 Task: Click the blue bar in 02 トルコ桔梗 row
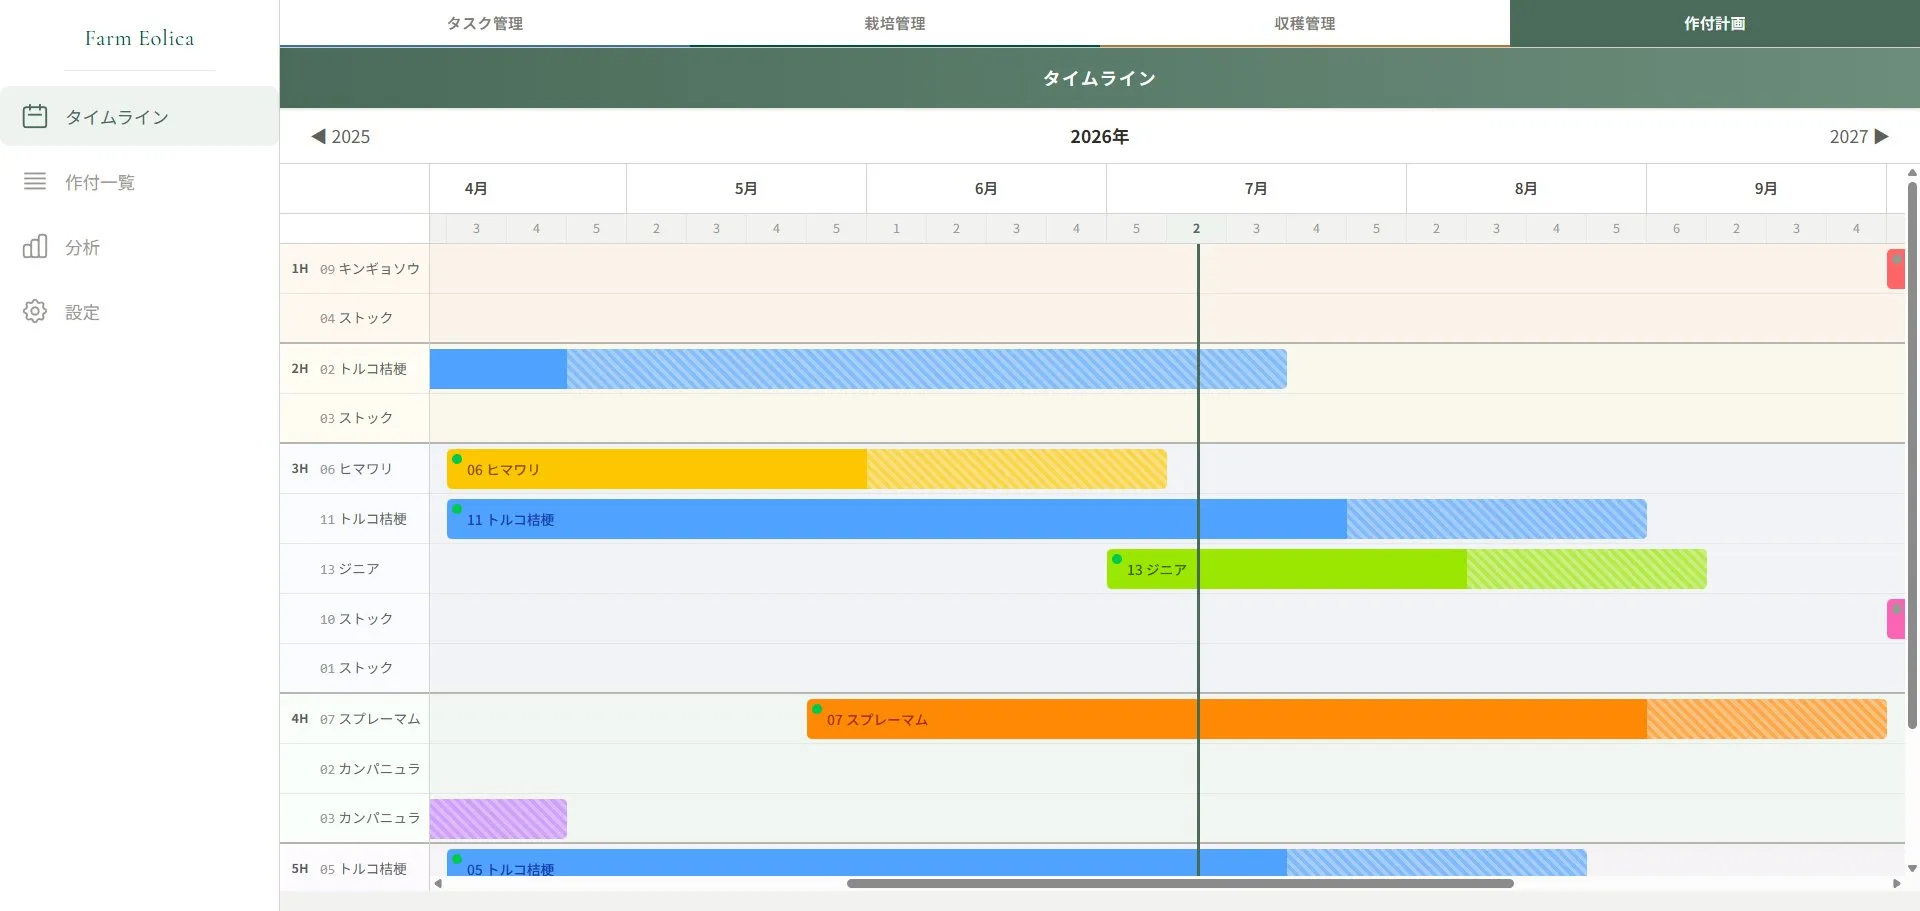[858, 369]
